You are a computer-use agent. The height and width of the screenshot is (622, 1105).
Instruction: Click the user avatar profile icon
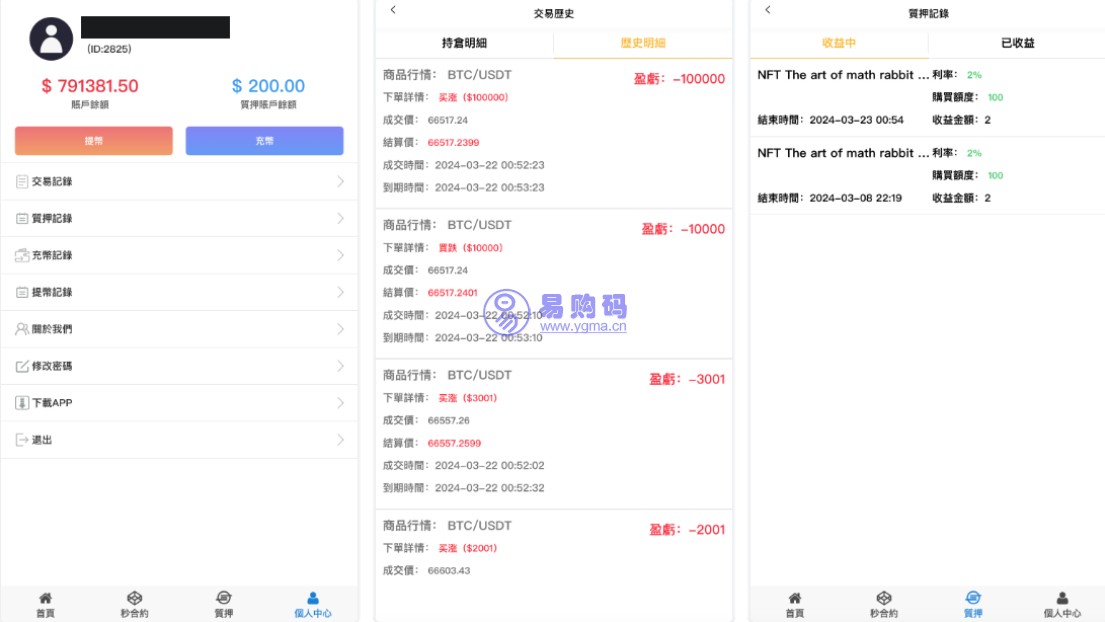click(x=51, y=39)
